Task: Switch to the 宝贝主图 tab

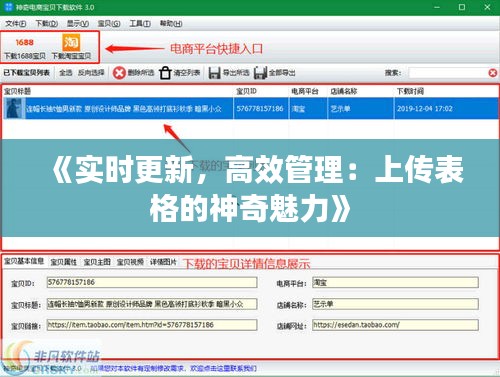Action: (x=97, y=262)
